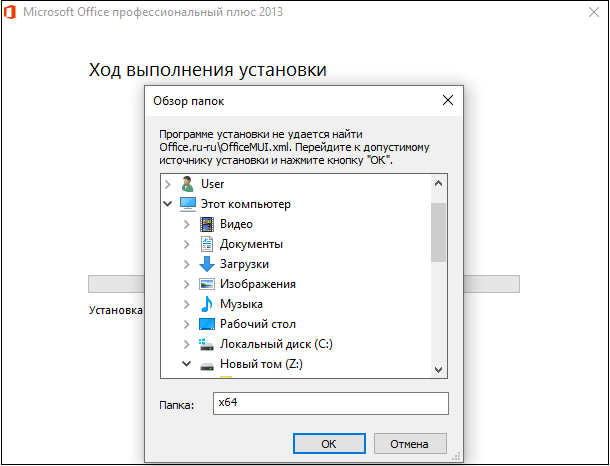
Task: Select the Изображения folder
Action: coord(258,284)
